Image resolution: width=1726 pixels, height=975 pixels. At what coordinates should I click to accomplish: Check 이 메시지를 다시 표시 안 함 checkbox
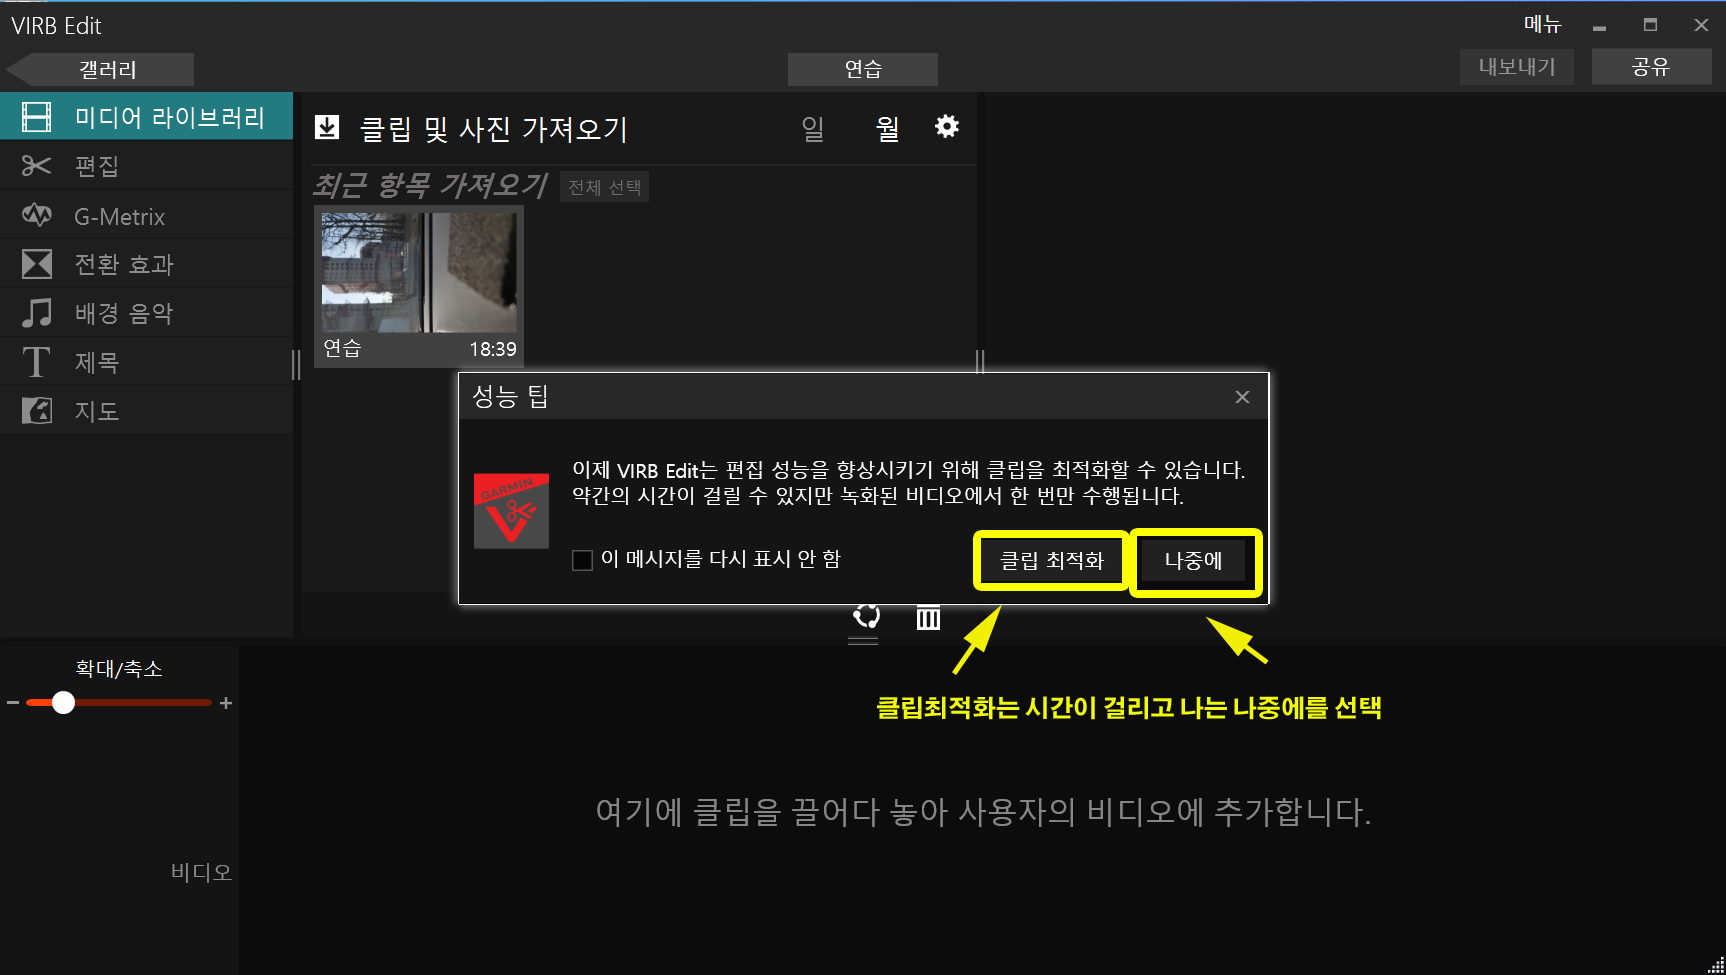click(582, 560)
